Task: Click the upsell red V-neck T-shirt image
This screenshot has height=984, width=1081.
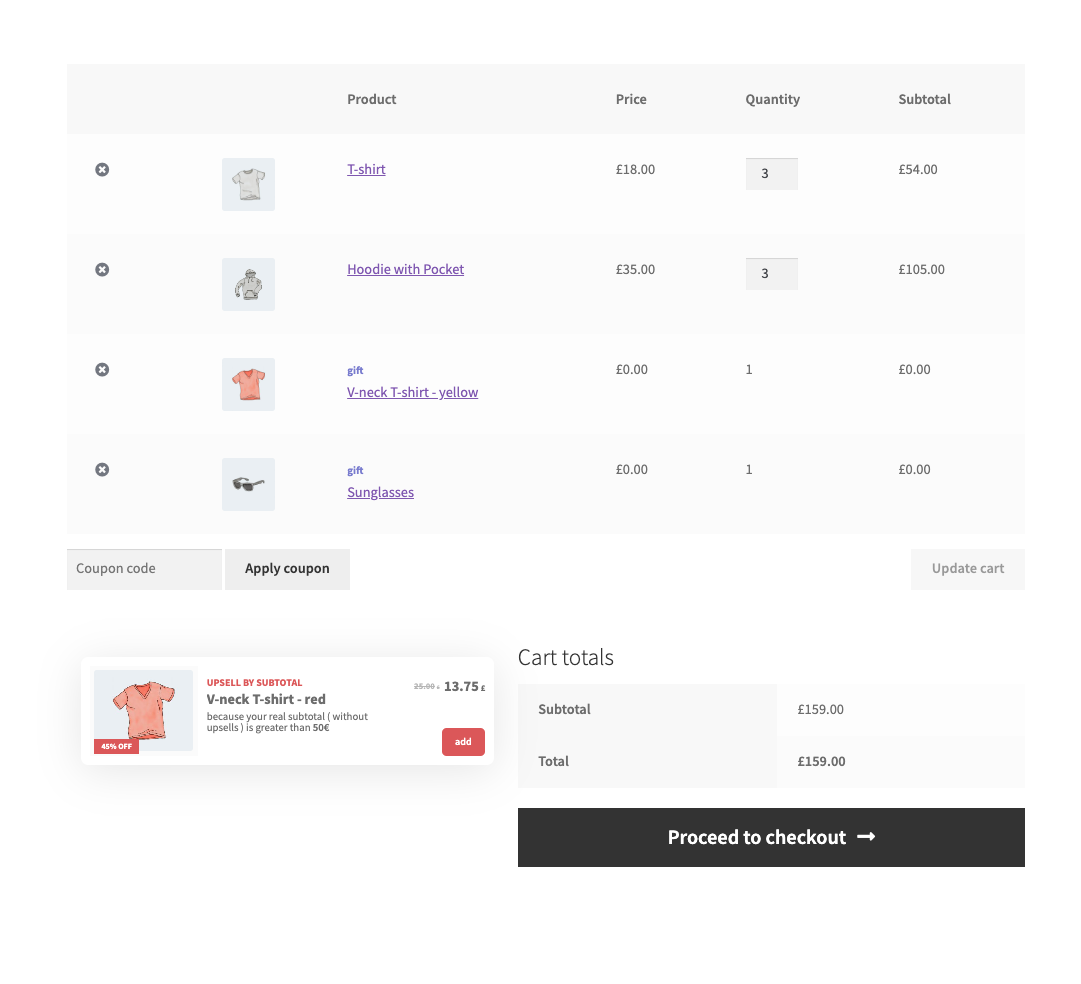Action: click(143, 710)
